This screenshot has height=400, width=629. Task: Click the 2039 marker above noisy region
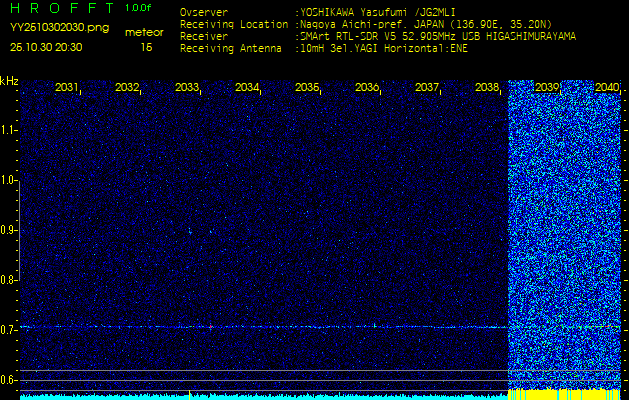(x=547, y=88)
